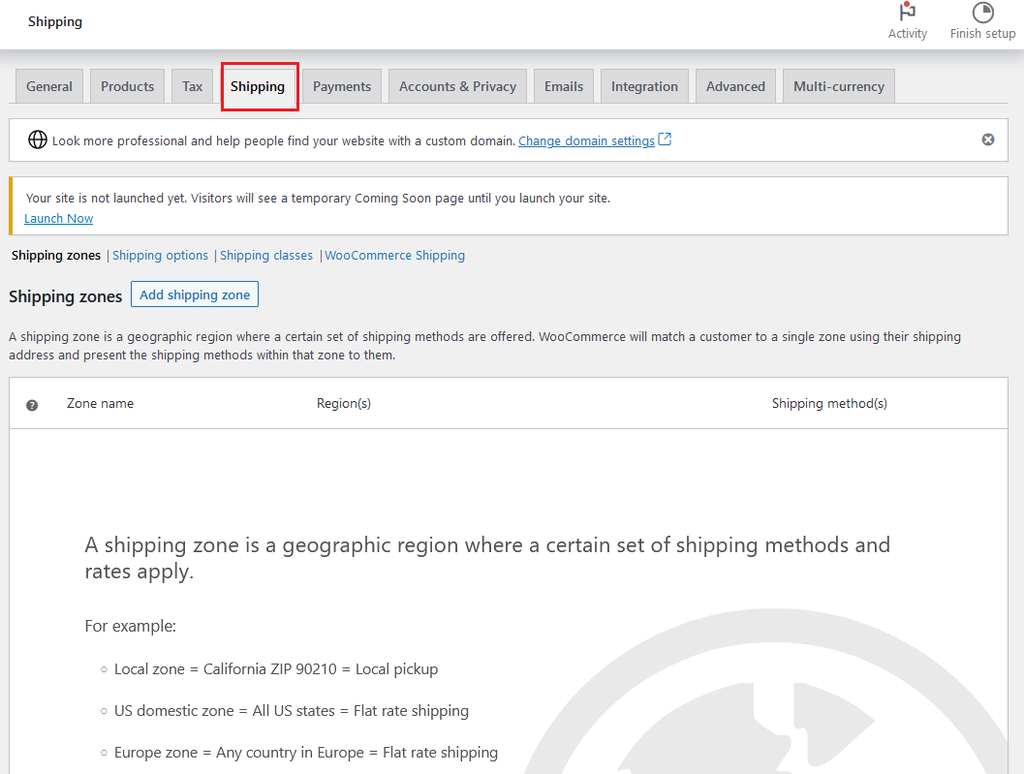Open the Shipping classes section link

(266, 256)
